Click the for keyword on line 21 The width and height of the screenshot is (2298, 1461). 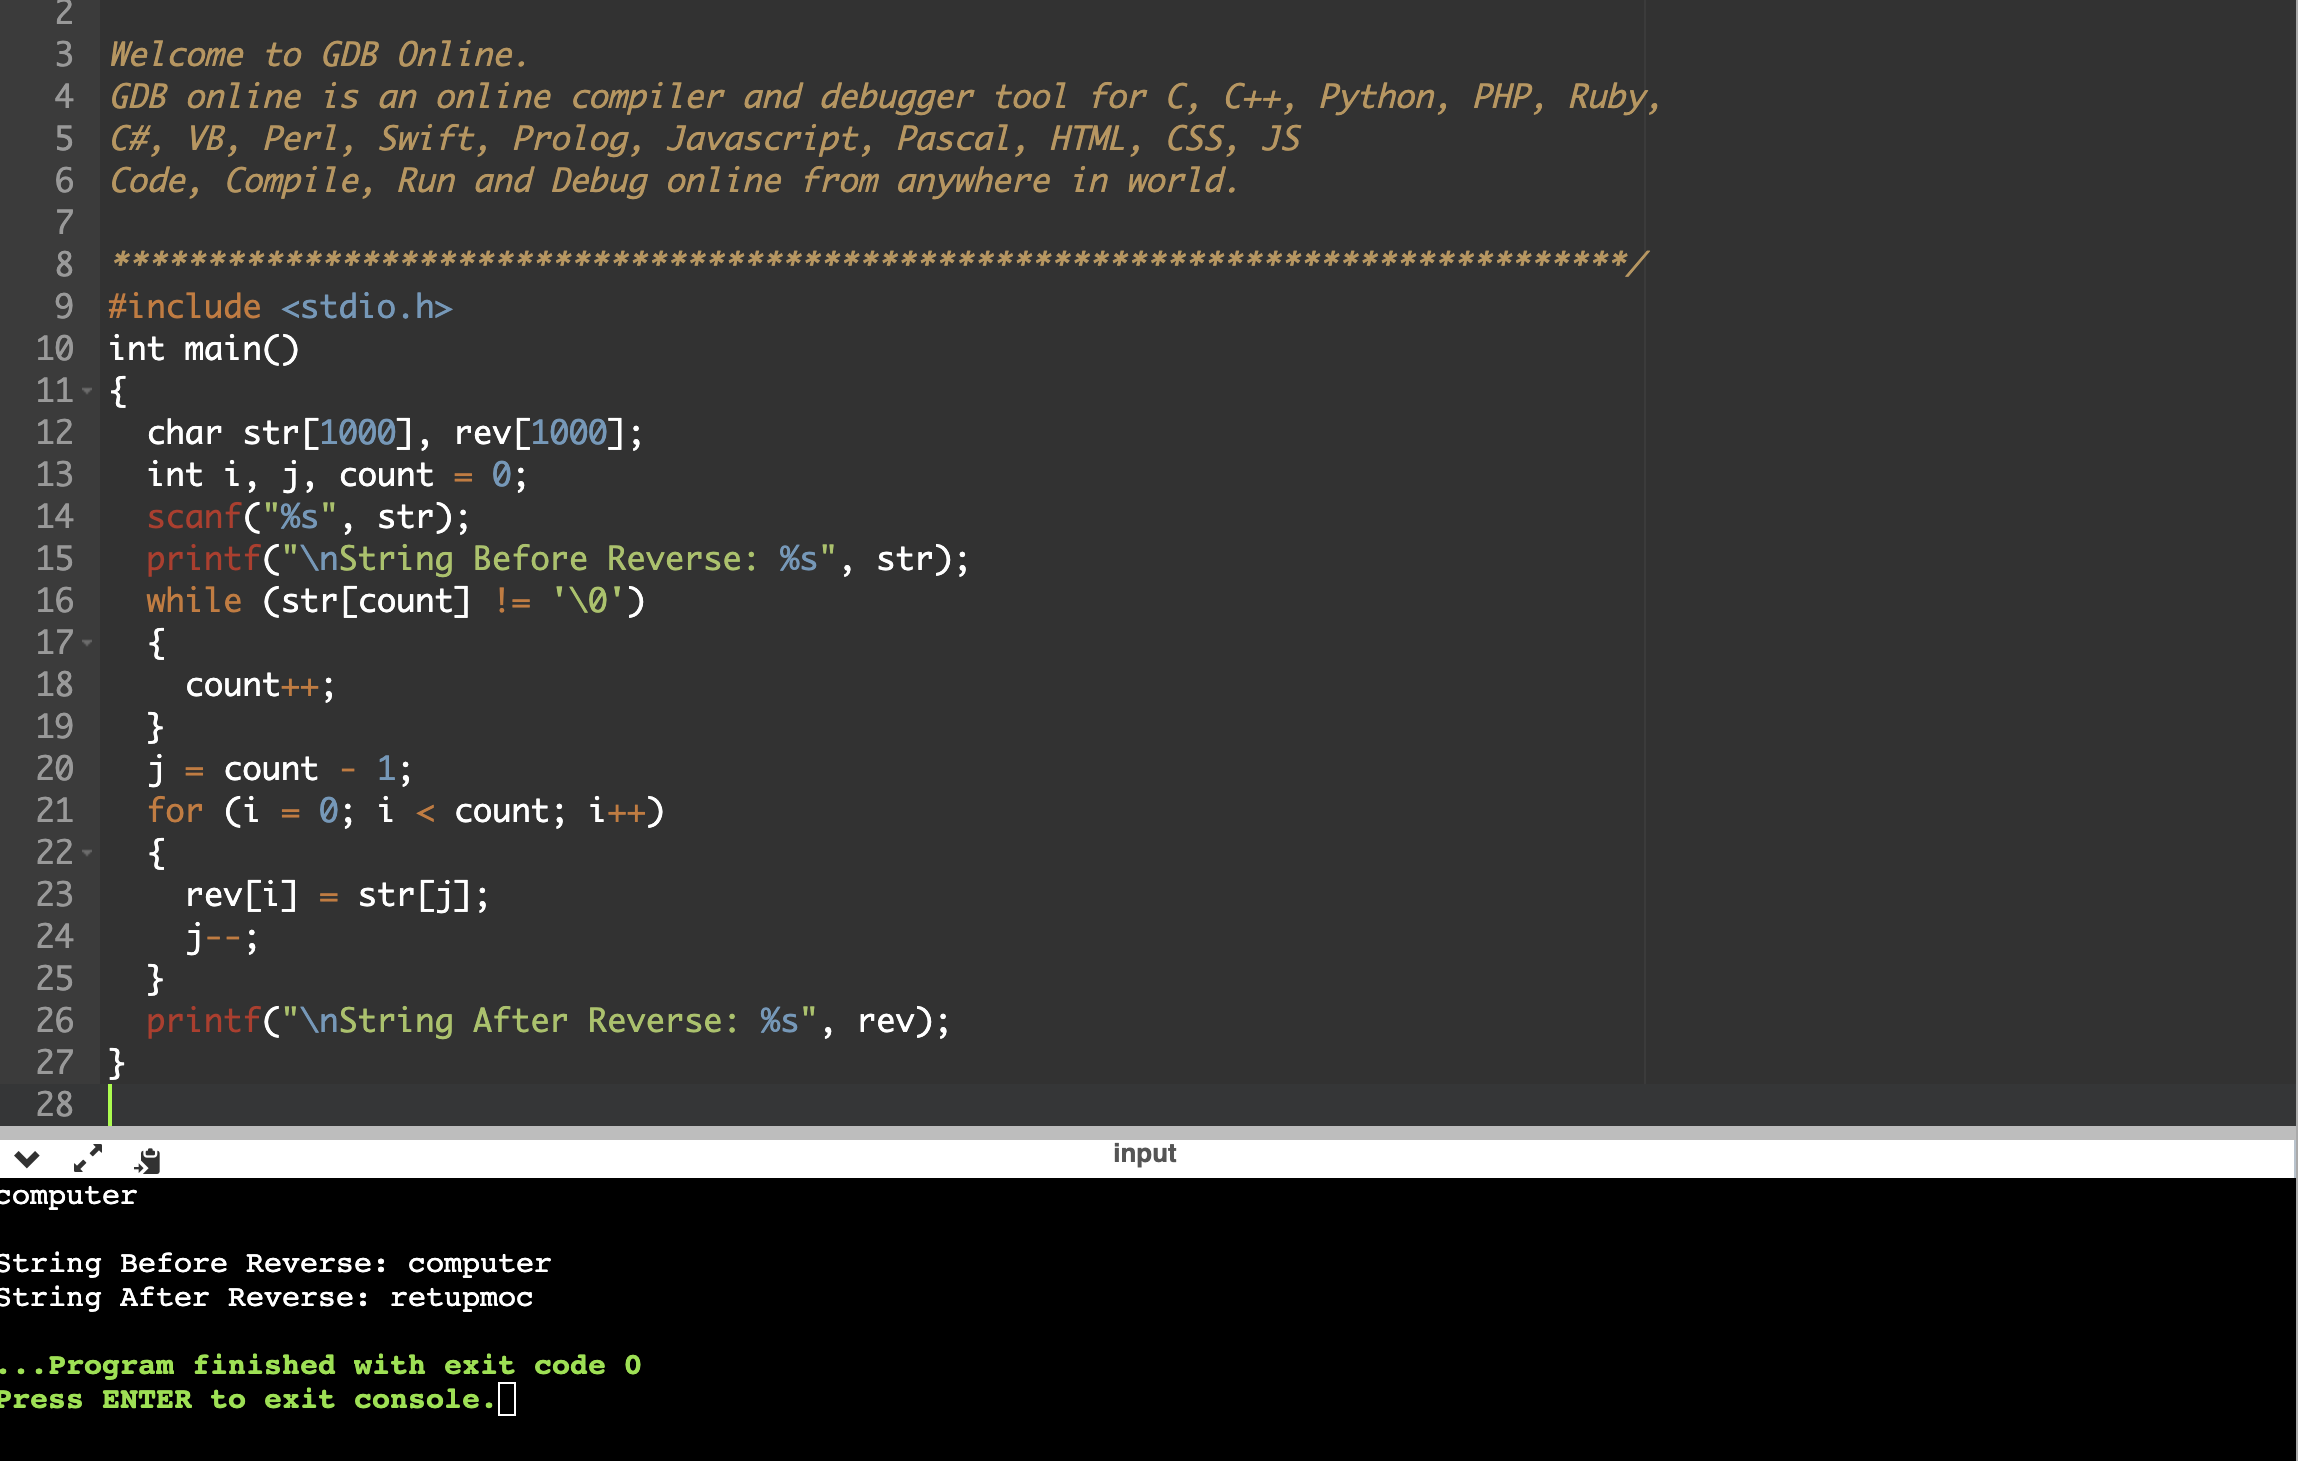[175, 811]
